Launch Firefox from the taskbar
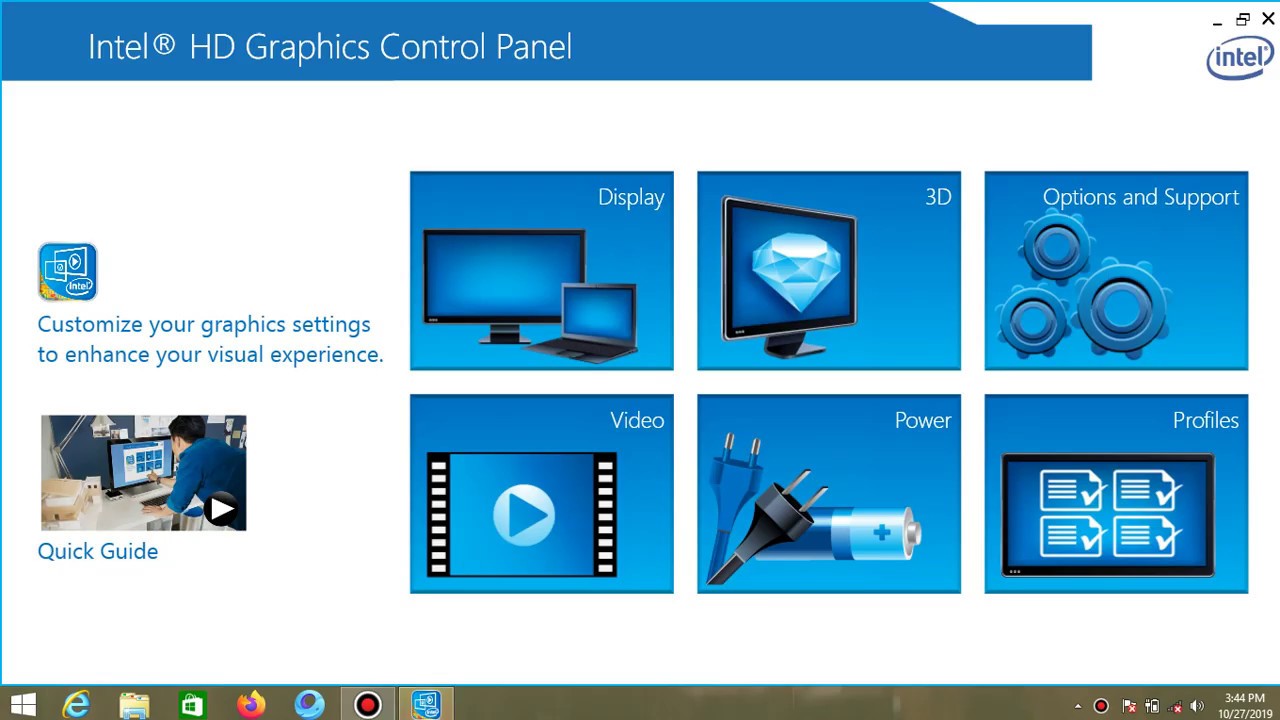Screen dimensions: 1280x720 pos(251,704)
